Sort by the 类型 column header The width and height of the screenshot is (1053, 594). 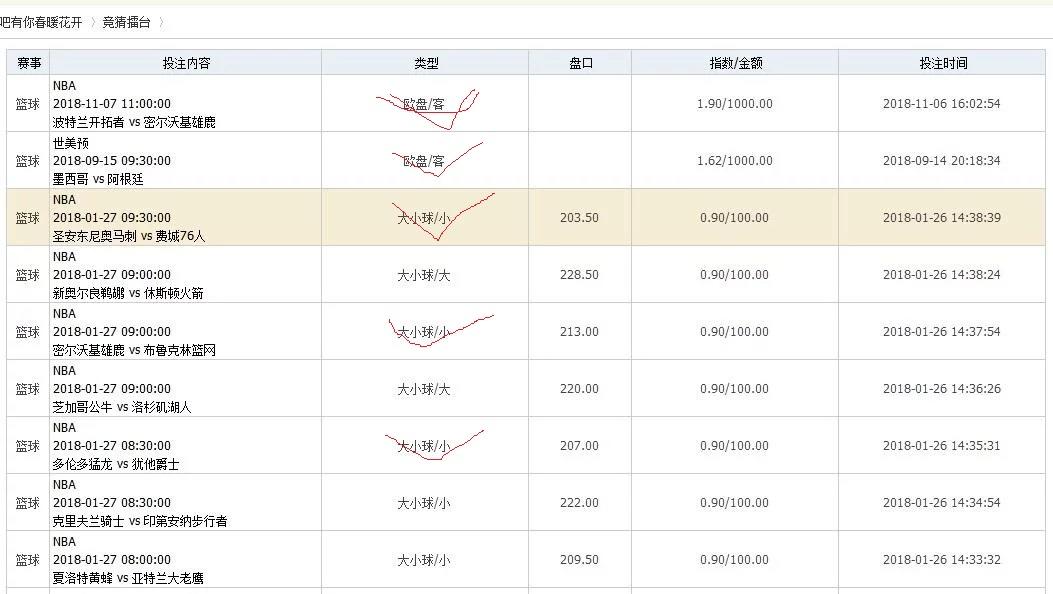[x=426, y=63]
